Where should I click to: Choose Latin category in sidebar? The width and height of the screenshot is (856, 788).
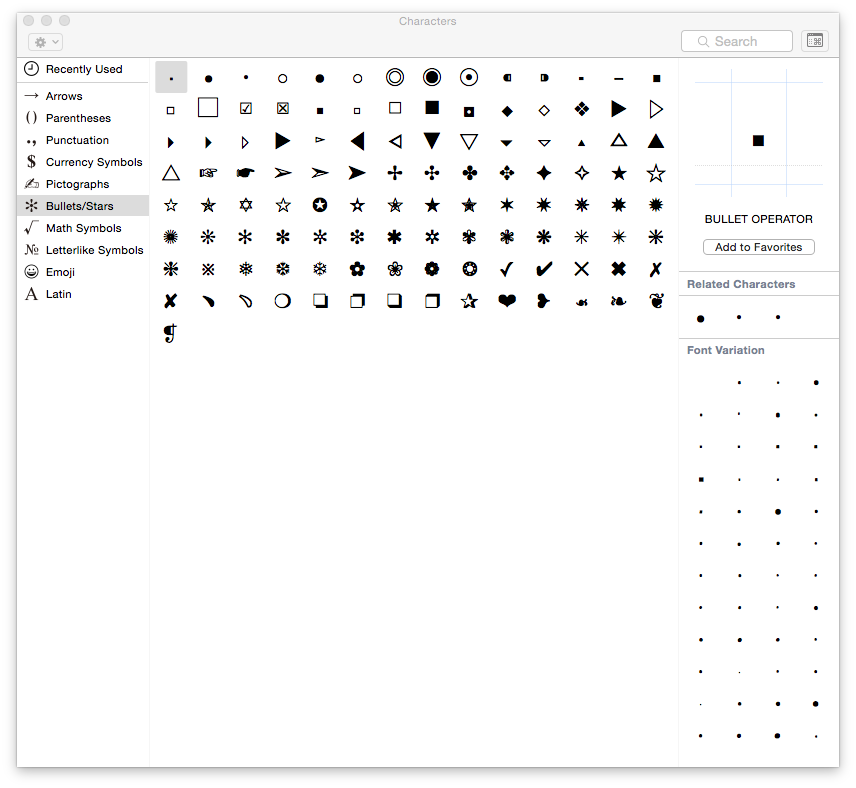(83, 294)
